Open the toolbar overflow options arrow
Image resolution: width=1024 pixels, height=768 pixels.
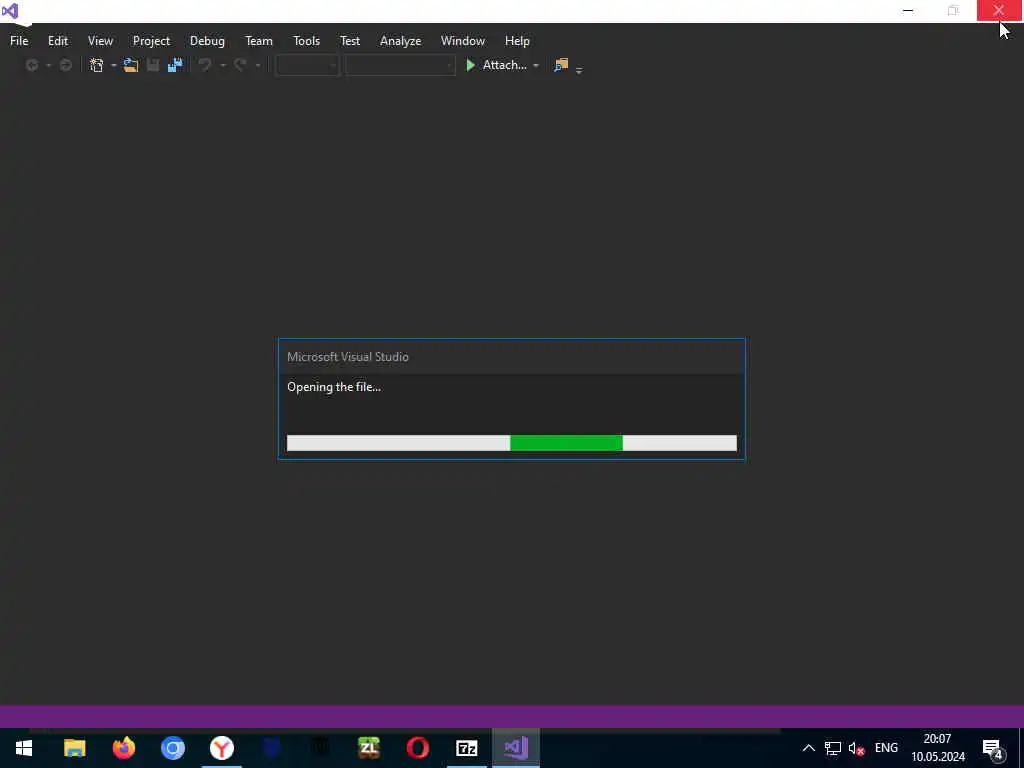579,69
